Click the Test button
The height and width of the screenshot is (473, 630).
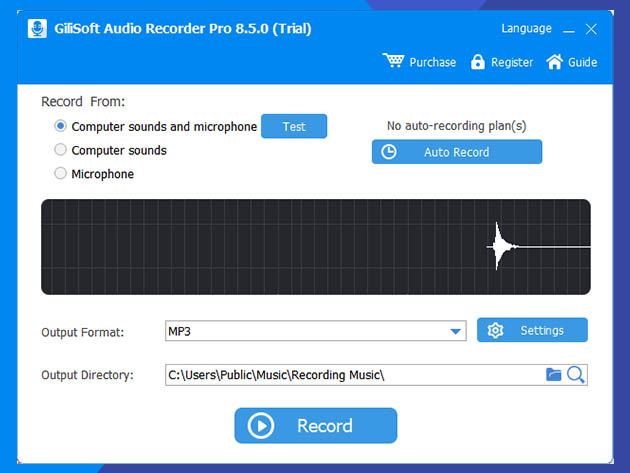coord(294,126)
